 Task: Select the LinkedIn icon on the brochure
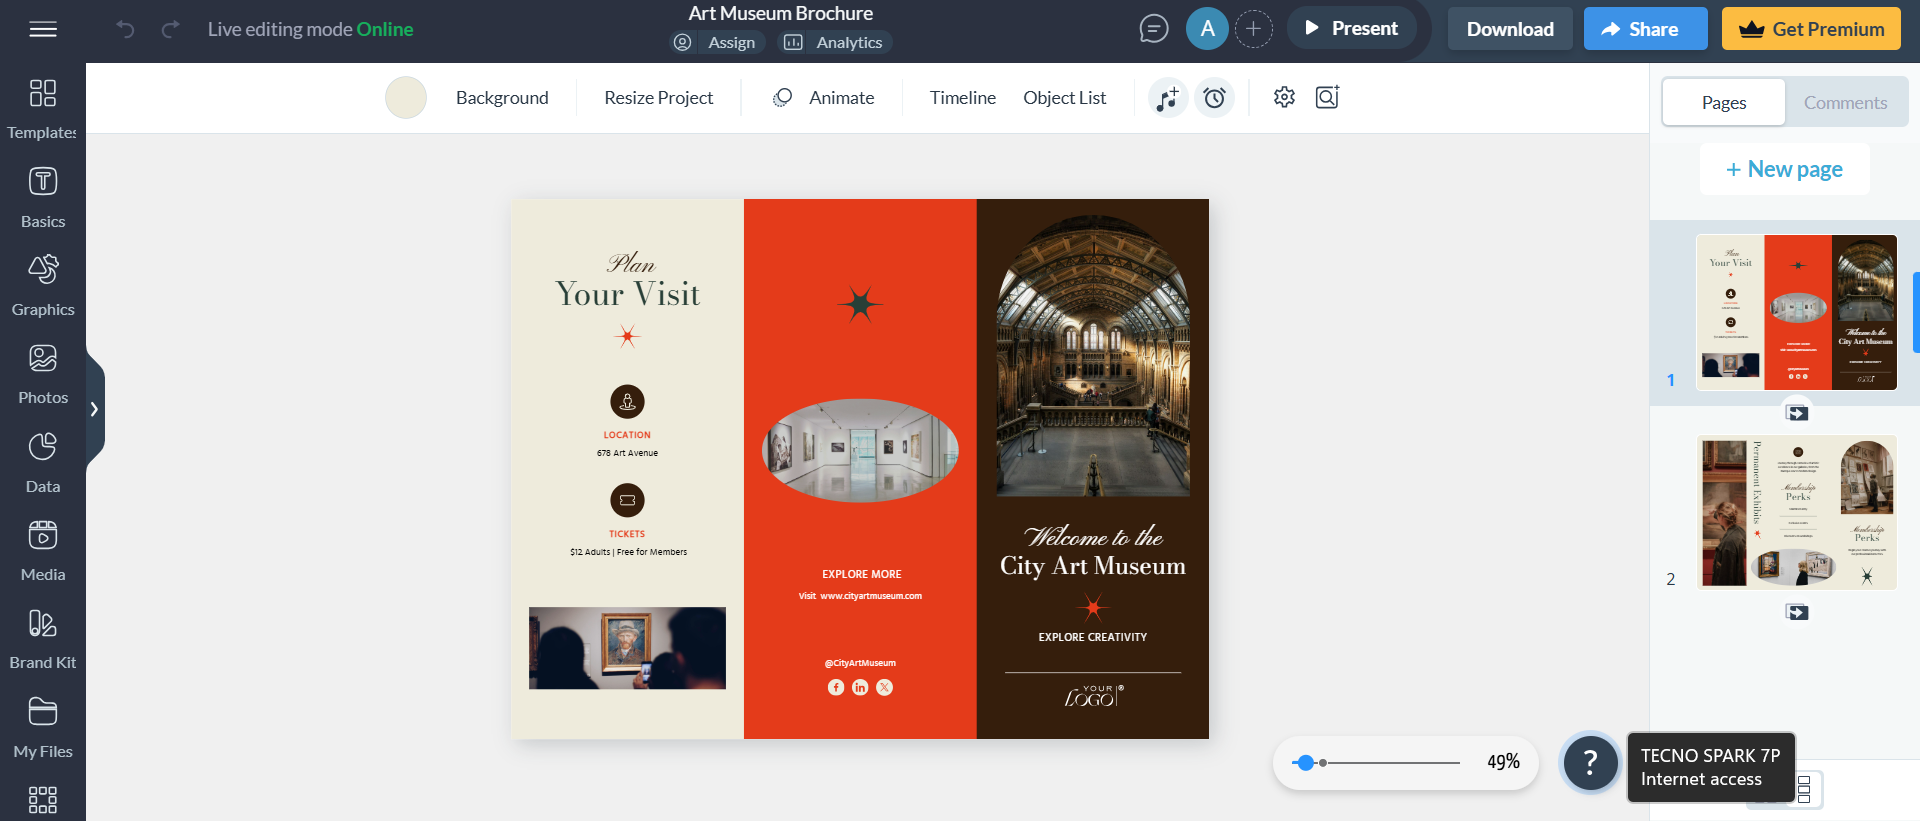pos(860,687)
